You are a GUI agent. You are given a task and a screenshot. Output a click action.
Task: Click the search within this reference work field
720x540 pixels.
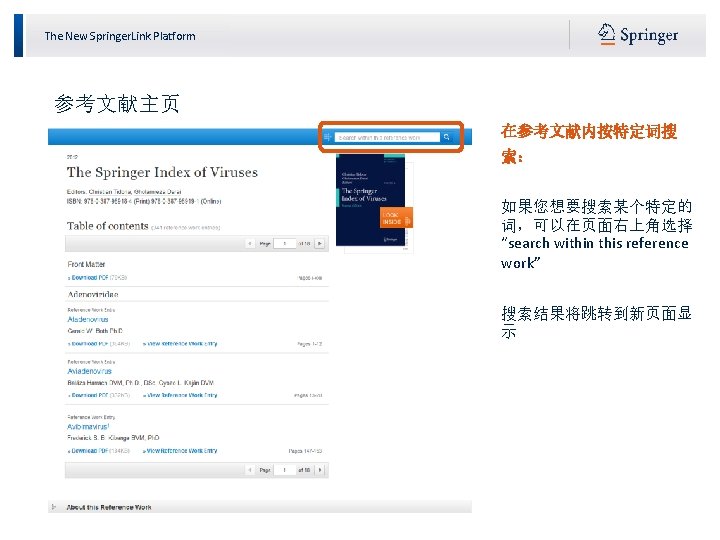(x=387, y=137)
